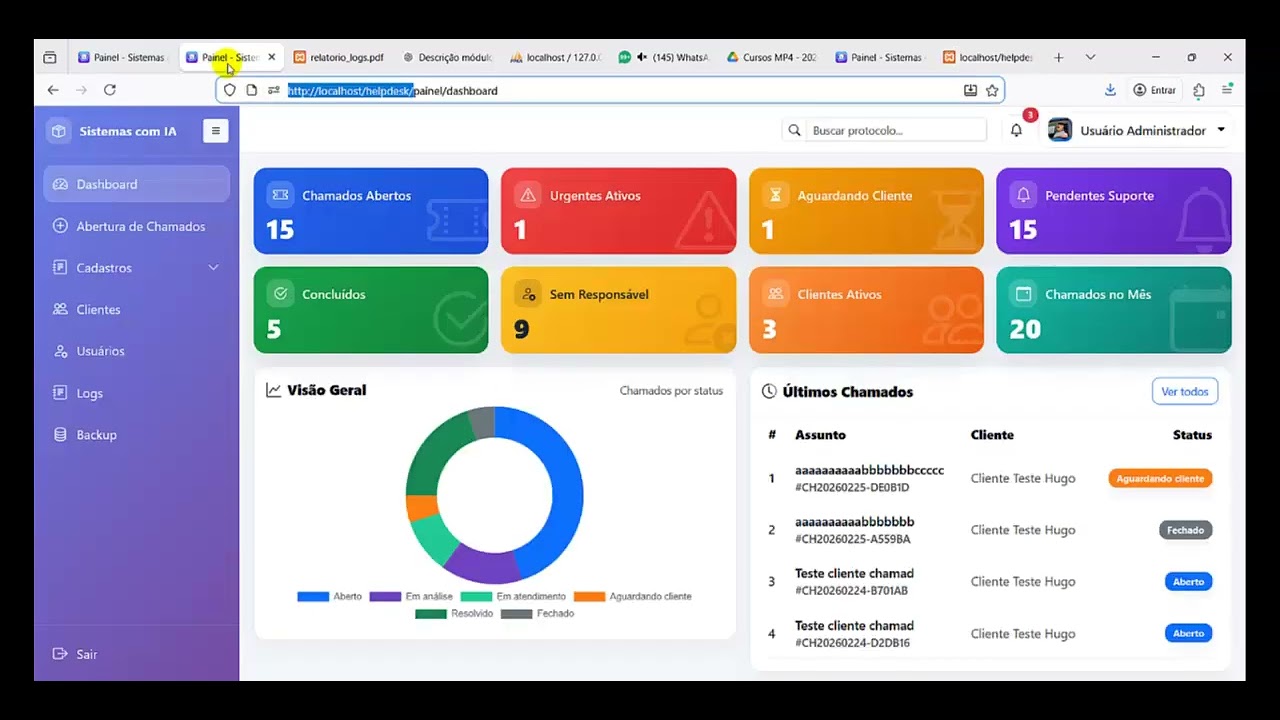Click the Concluídos checkmark icon
The width and height of the screenshot is (1280, 720).
coord(280,294)
